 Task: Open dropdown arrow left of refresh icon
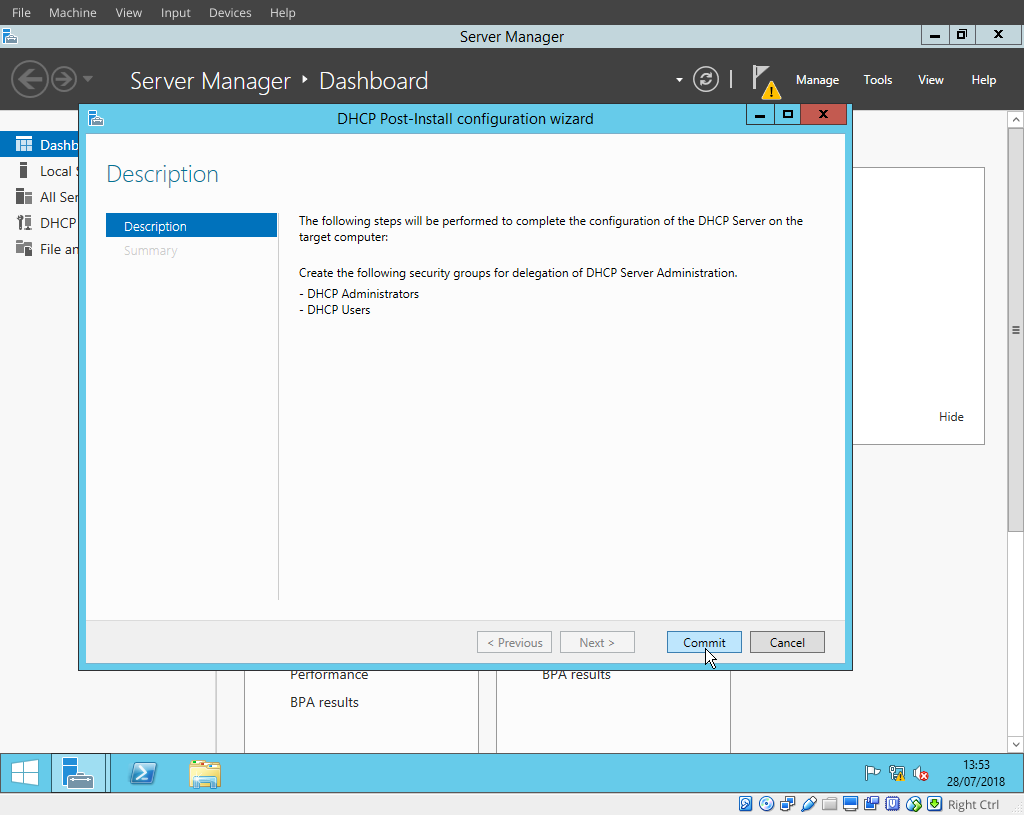tap(679, 80)
